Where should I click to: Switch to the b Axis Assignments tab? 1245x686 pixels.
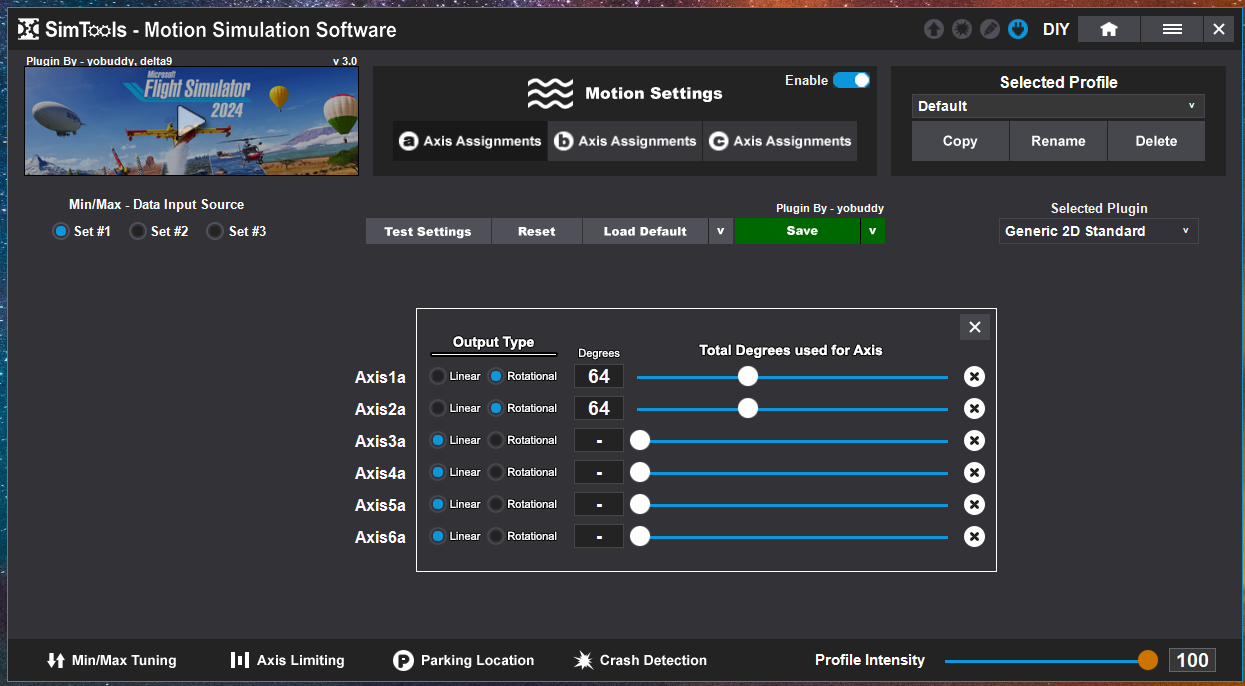click(626, 141)
